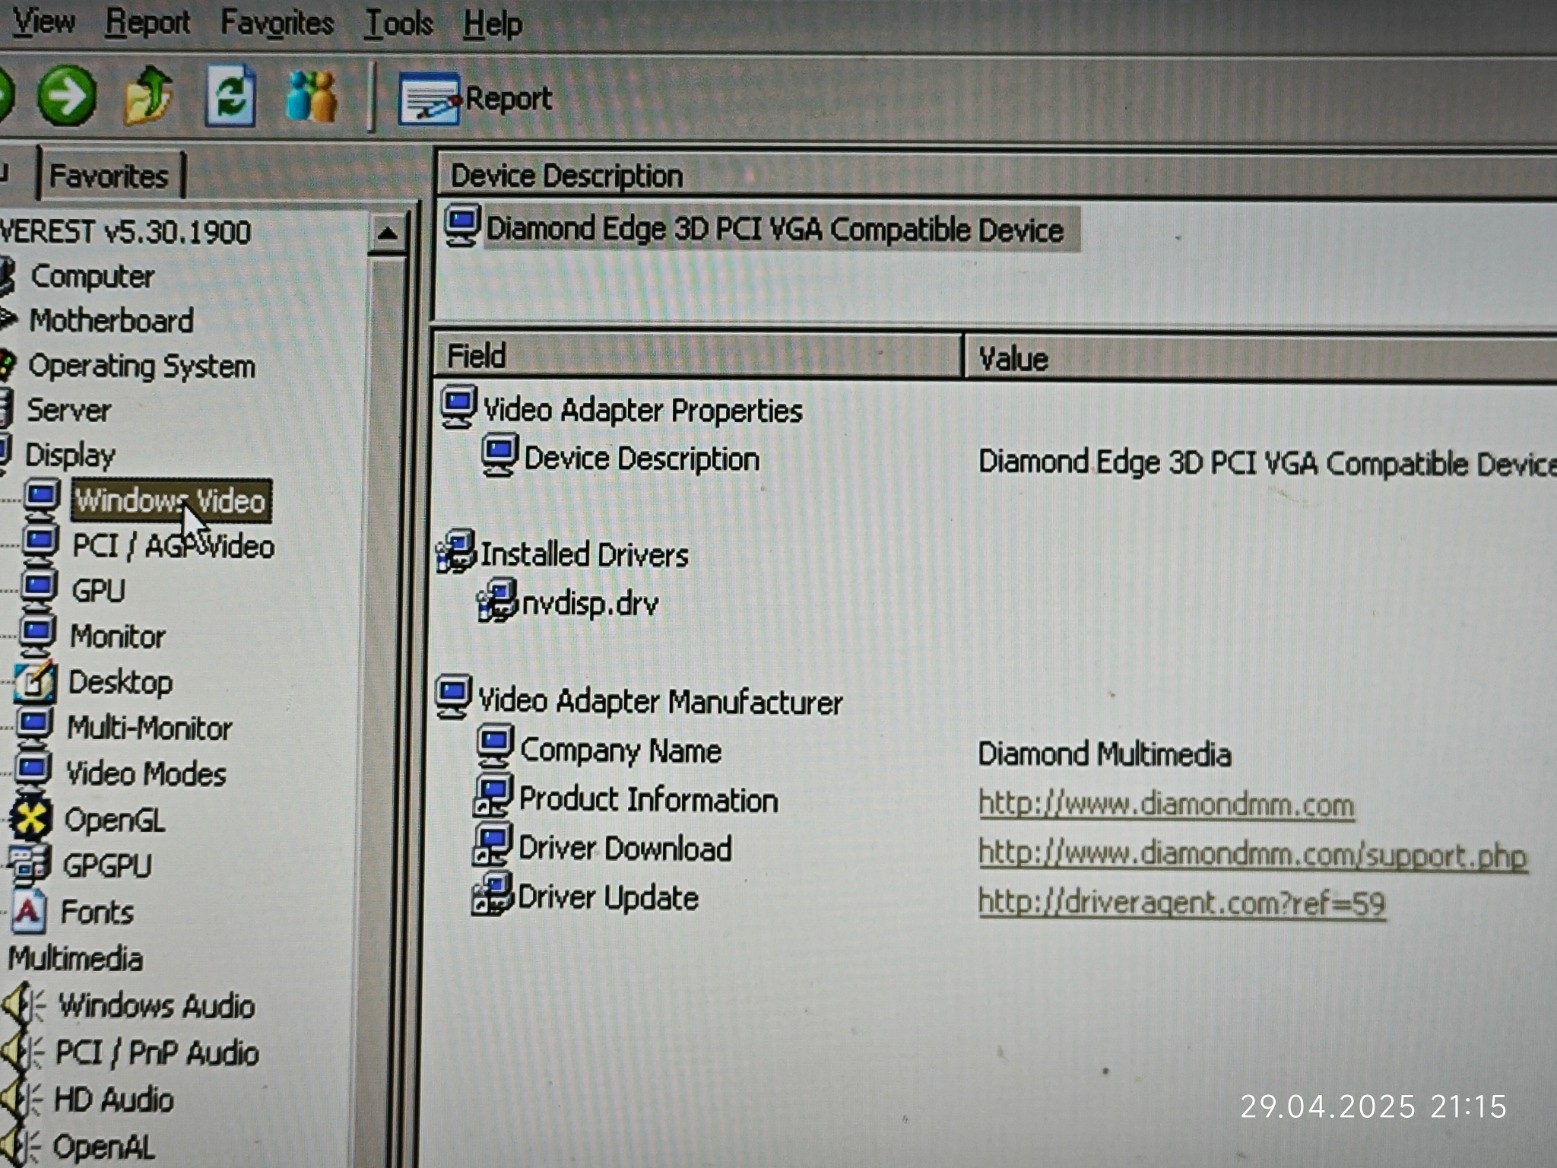The width and height of the screenshot is (1557, 1168).
Task: Open the Favorites menu in menu bar
Action: pos(277,22)
